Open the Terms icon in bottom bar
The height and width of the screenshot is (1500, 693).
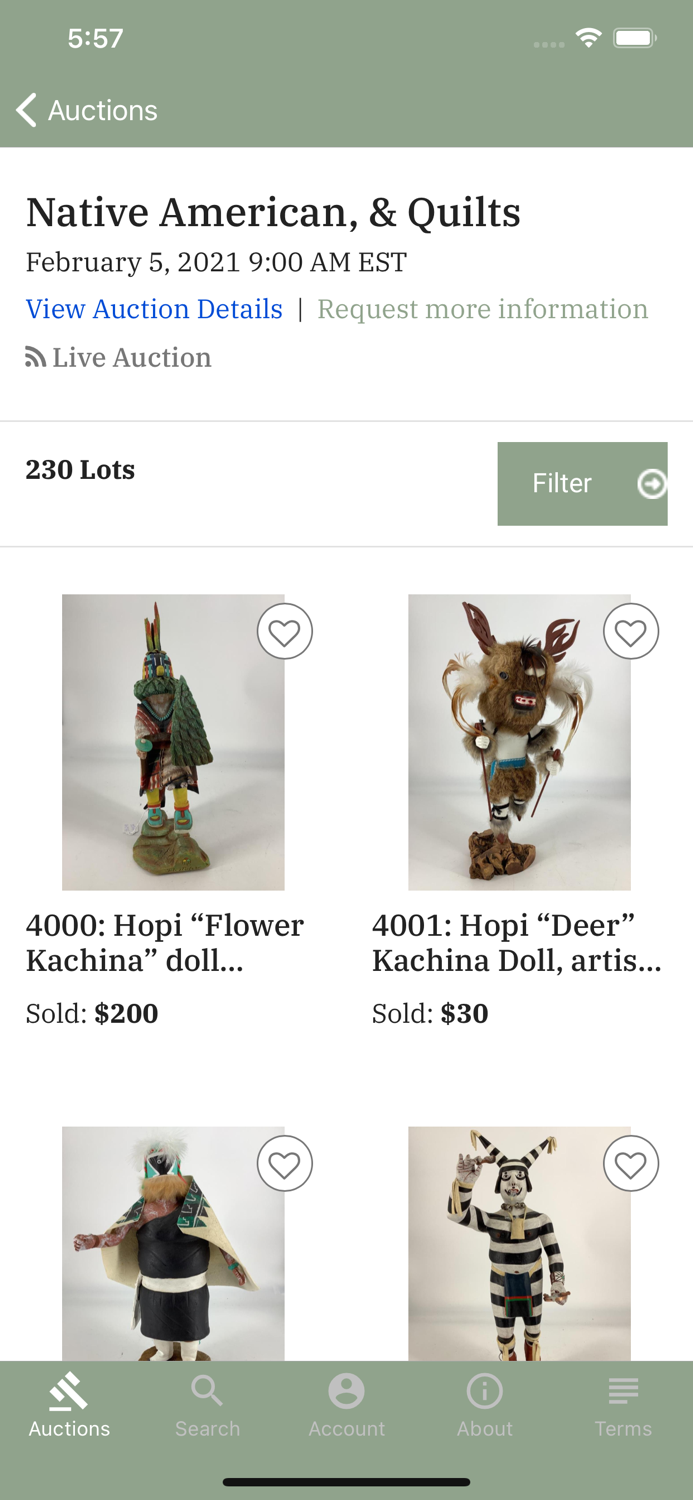pyautogui.click(x=623, y=1390)
